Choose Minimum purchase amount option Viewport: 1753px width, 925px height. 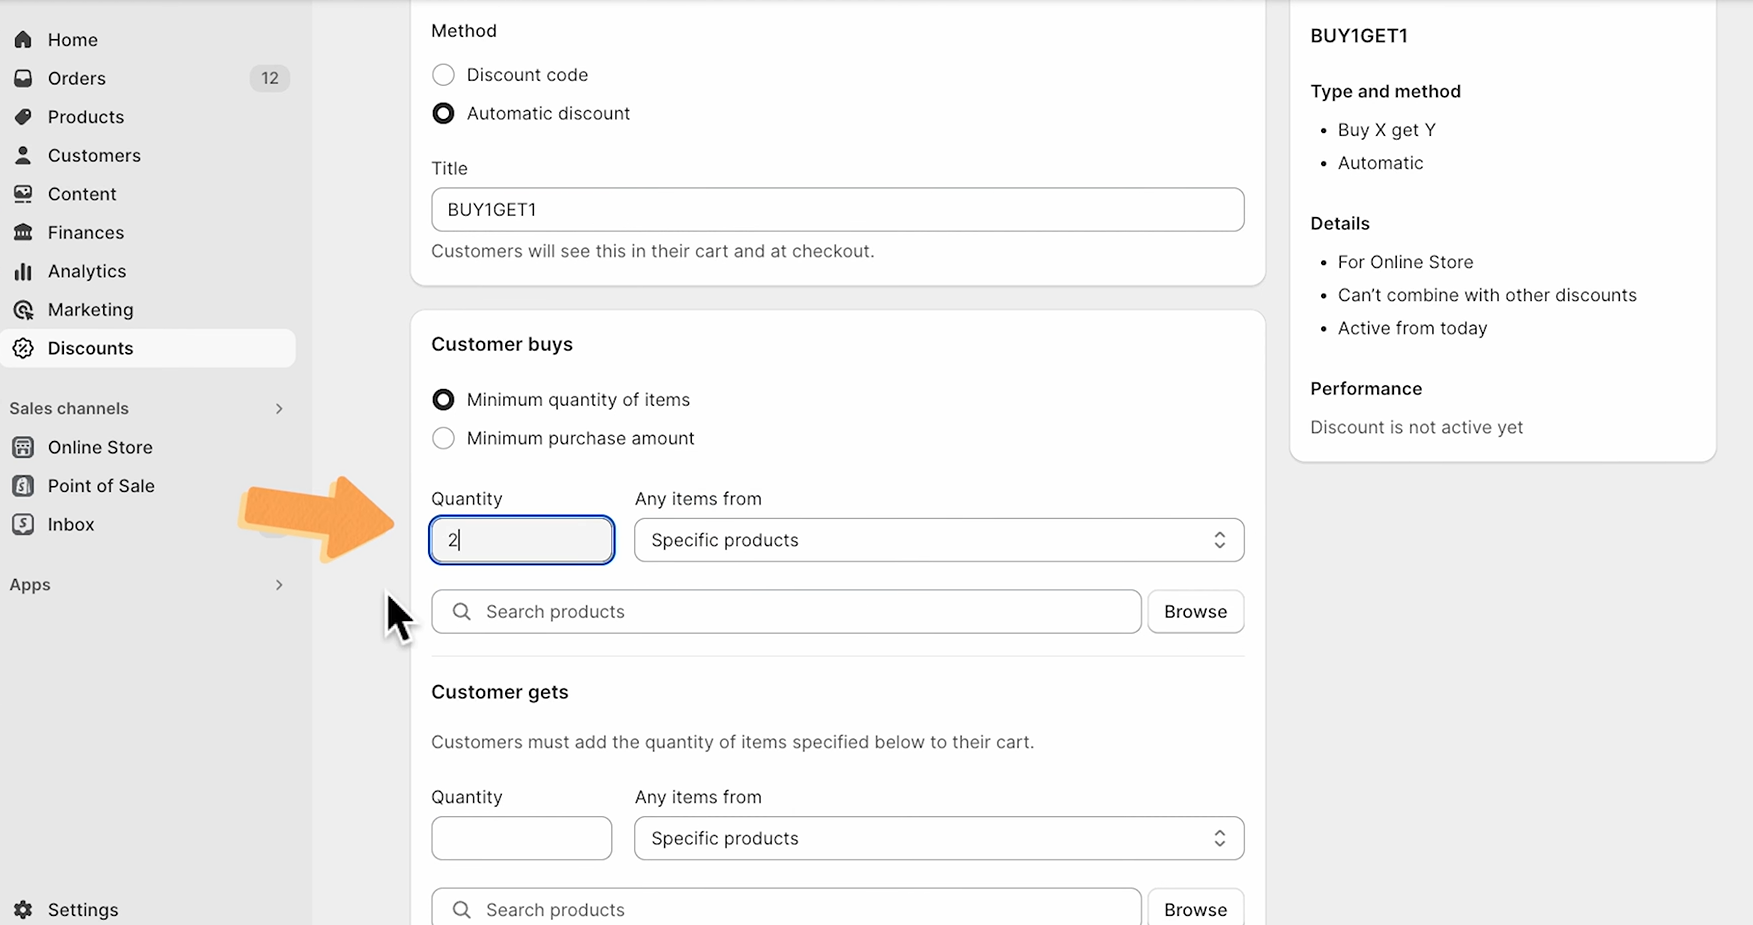[x=443, y=438]
